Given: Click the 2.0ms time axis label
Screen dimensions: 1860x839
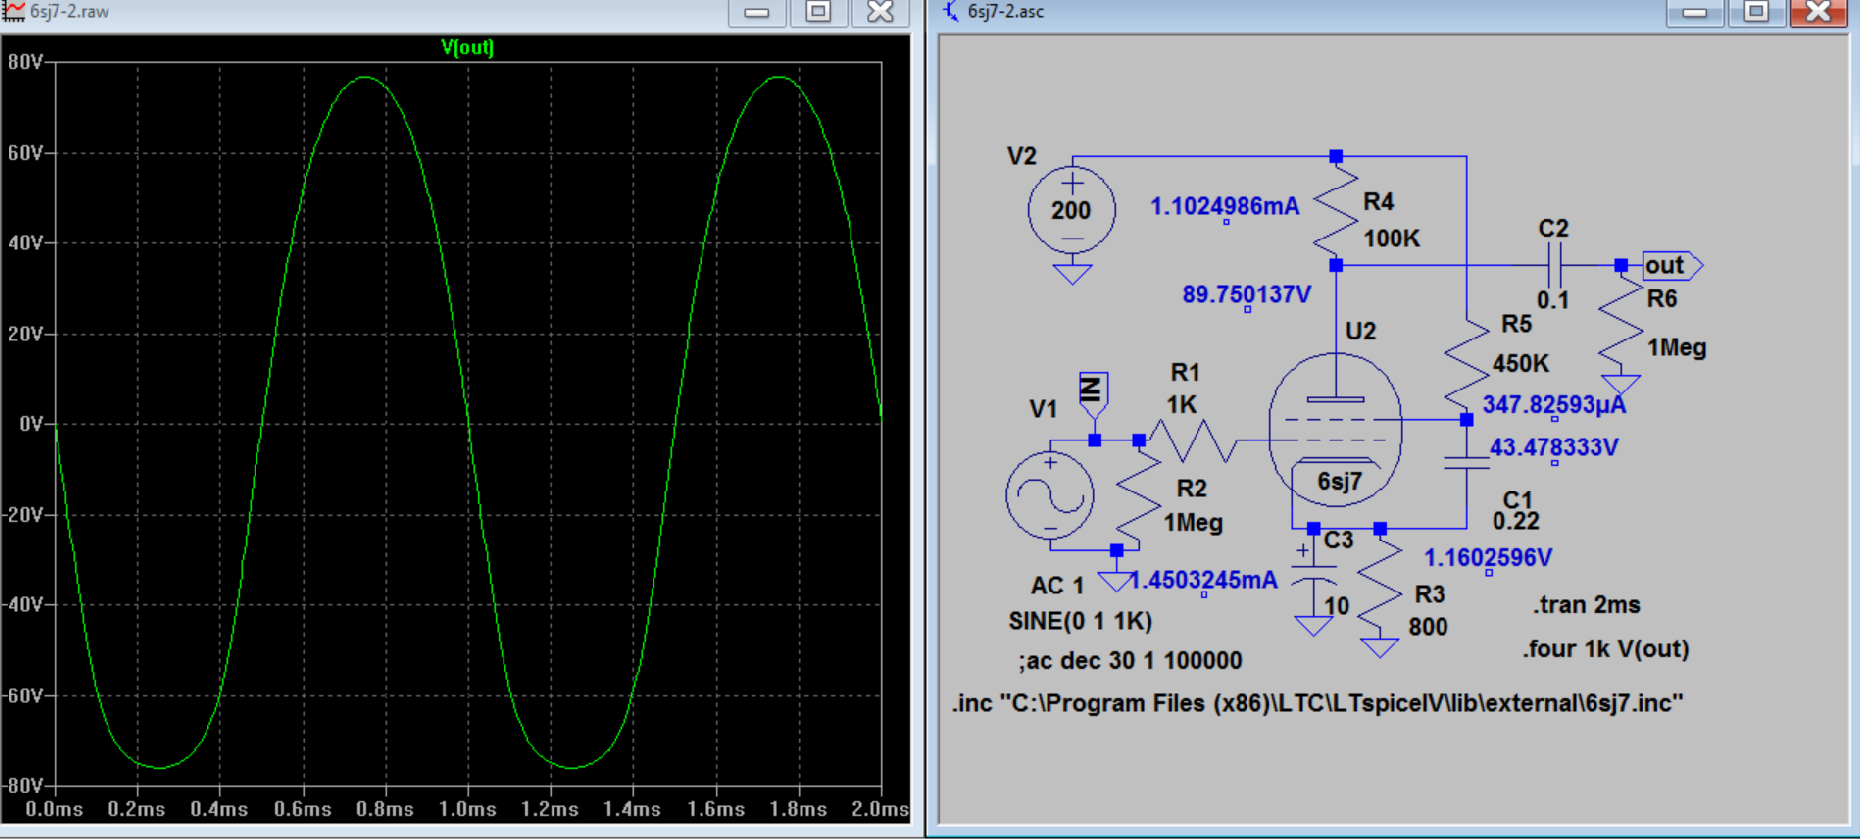Looking at the screenshot, I should [880, 809].
